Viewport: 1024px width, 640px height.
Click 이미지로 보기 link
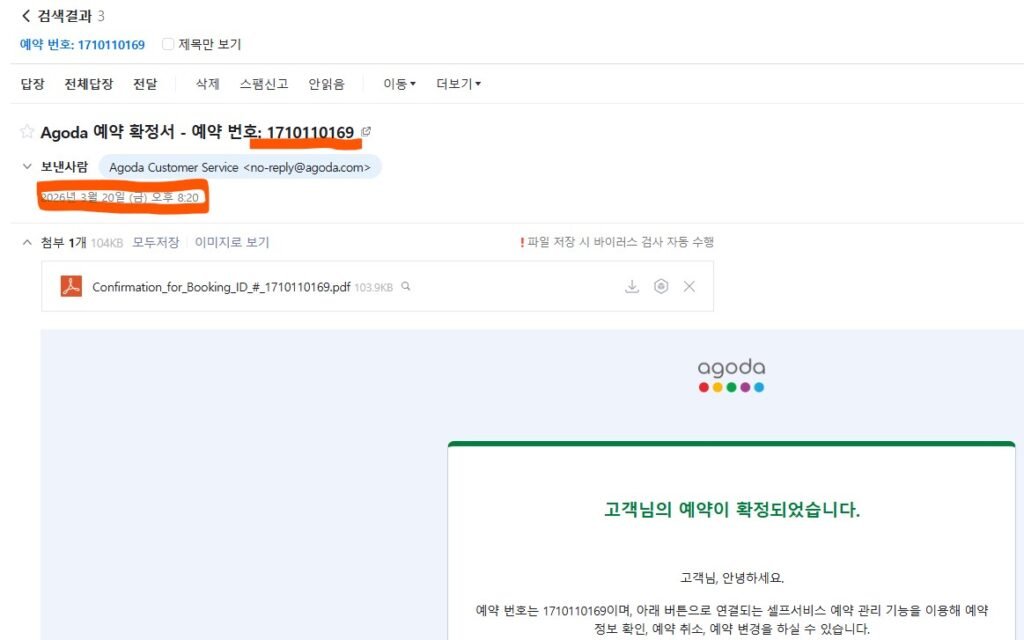click(232, 242)
